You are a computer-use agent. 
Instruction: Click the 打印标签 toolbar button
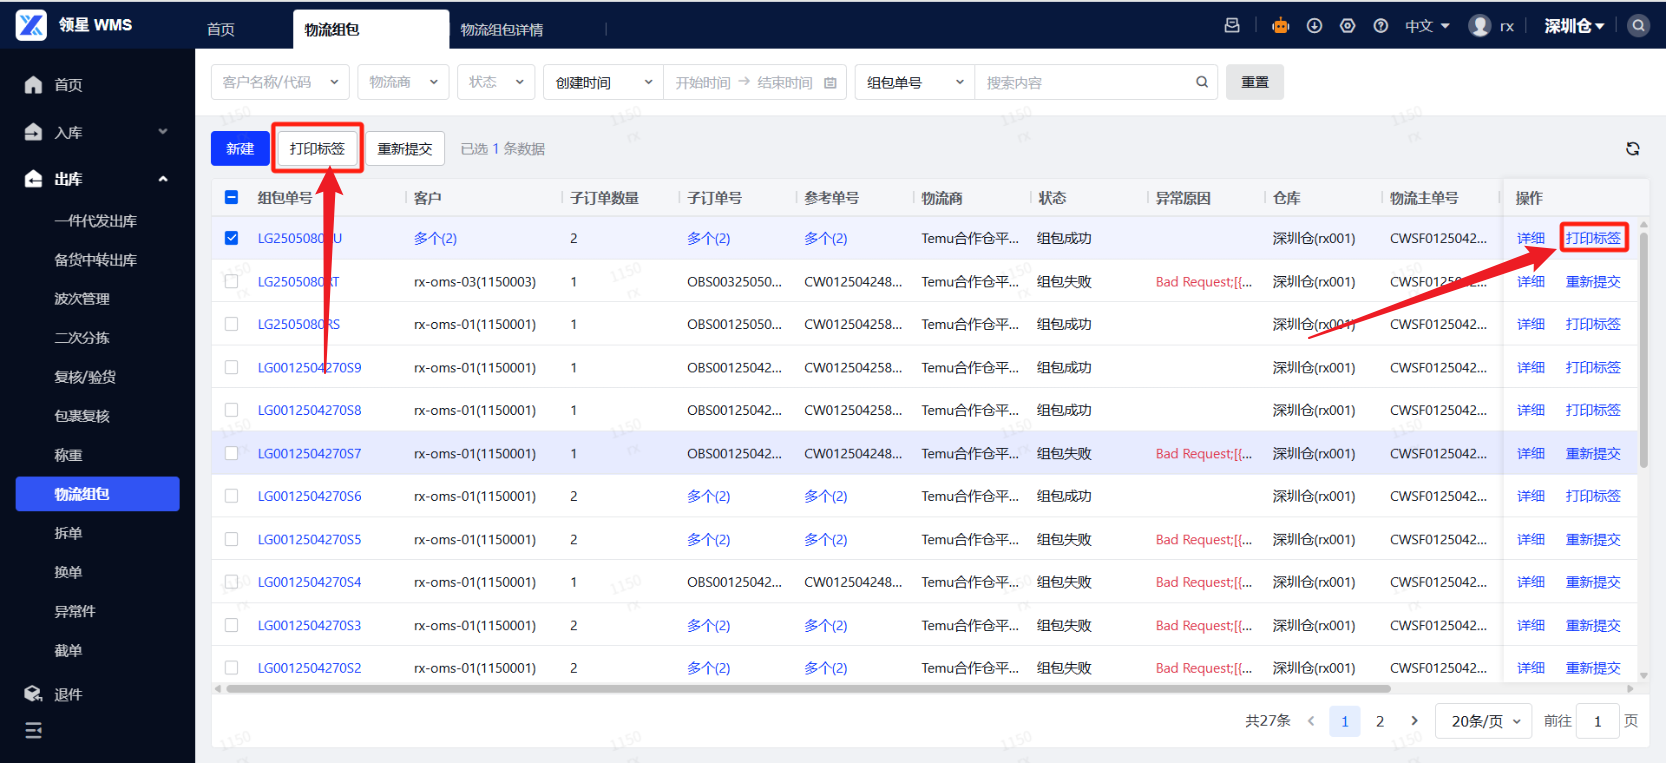click(317, 148)
